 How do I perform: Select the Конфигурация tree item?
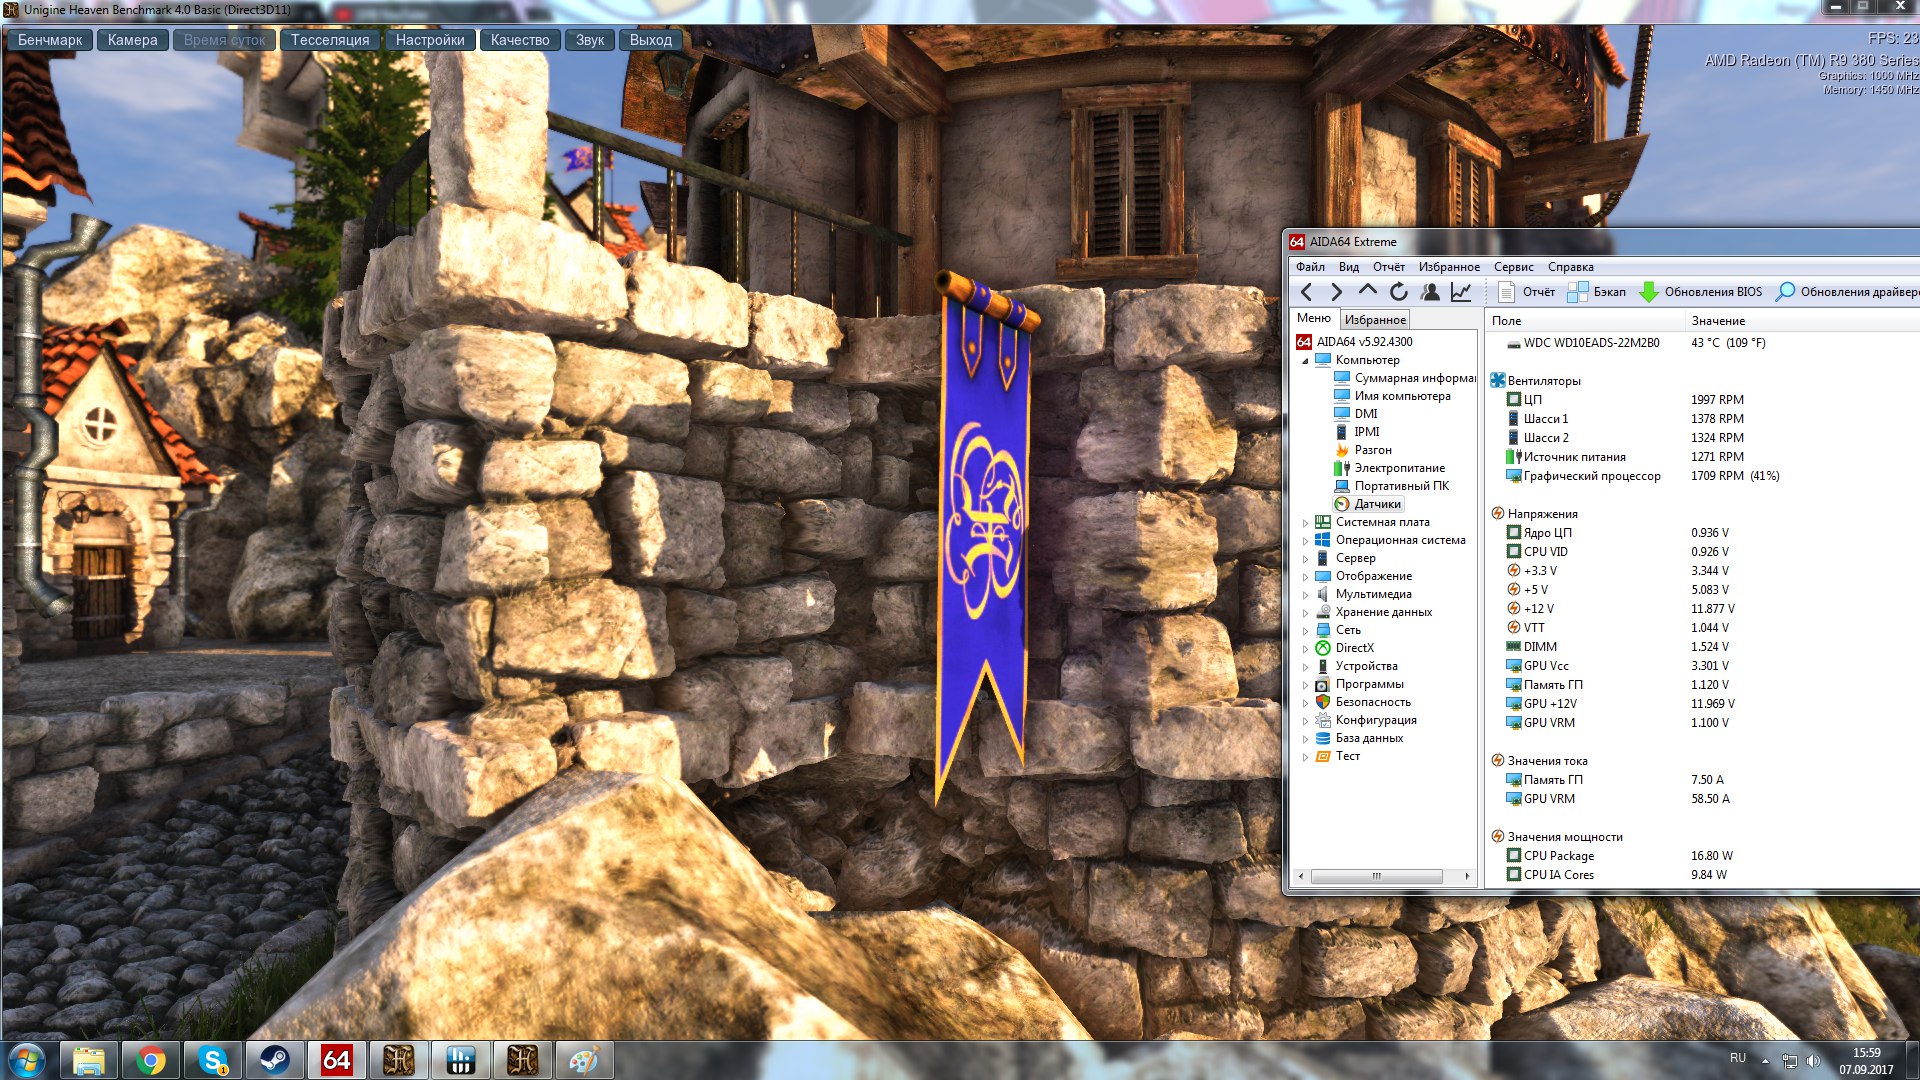pyautogui.click(x=1366, y=720)
